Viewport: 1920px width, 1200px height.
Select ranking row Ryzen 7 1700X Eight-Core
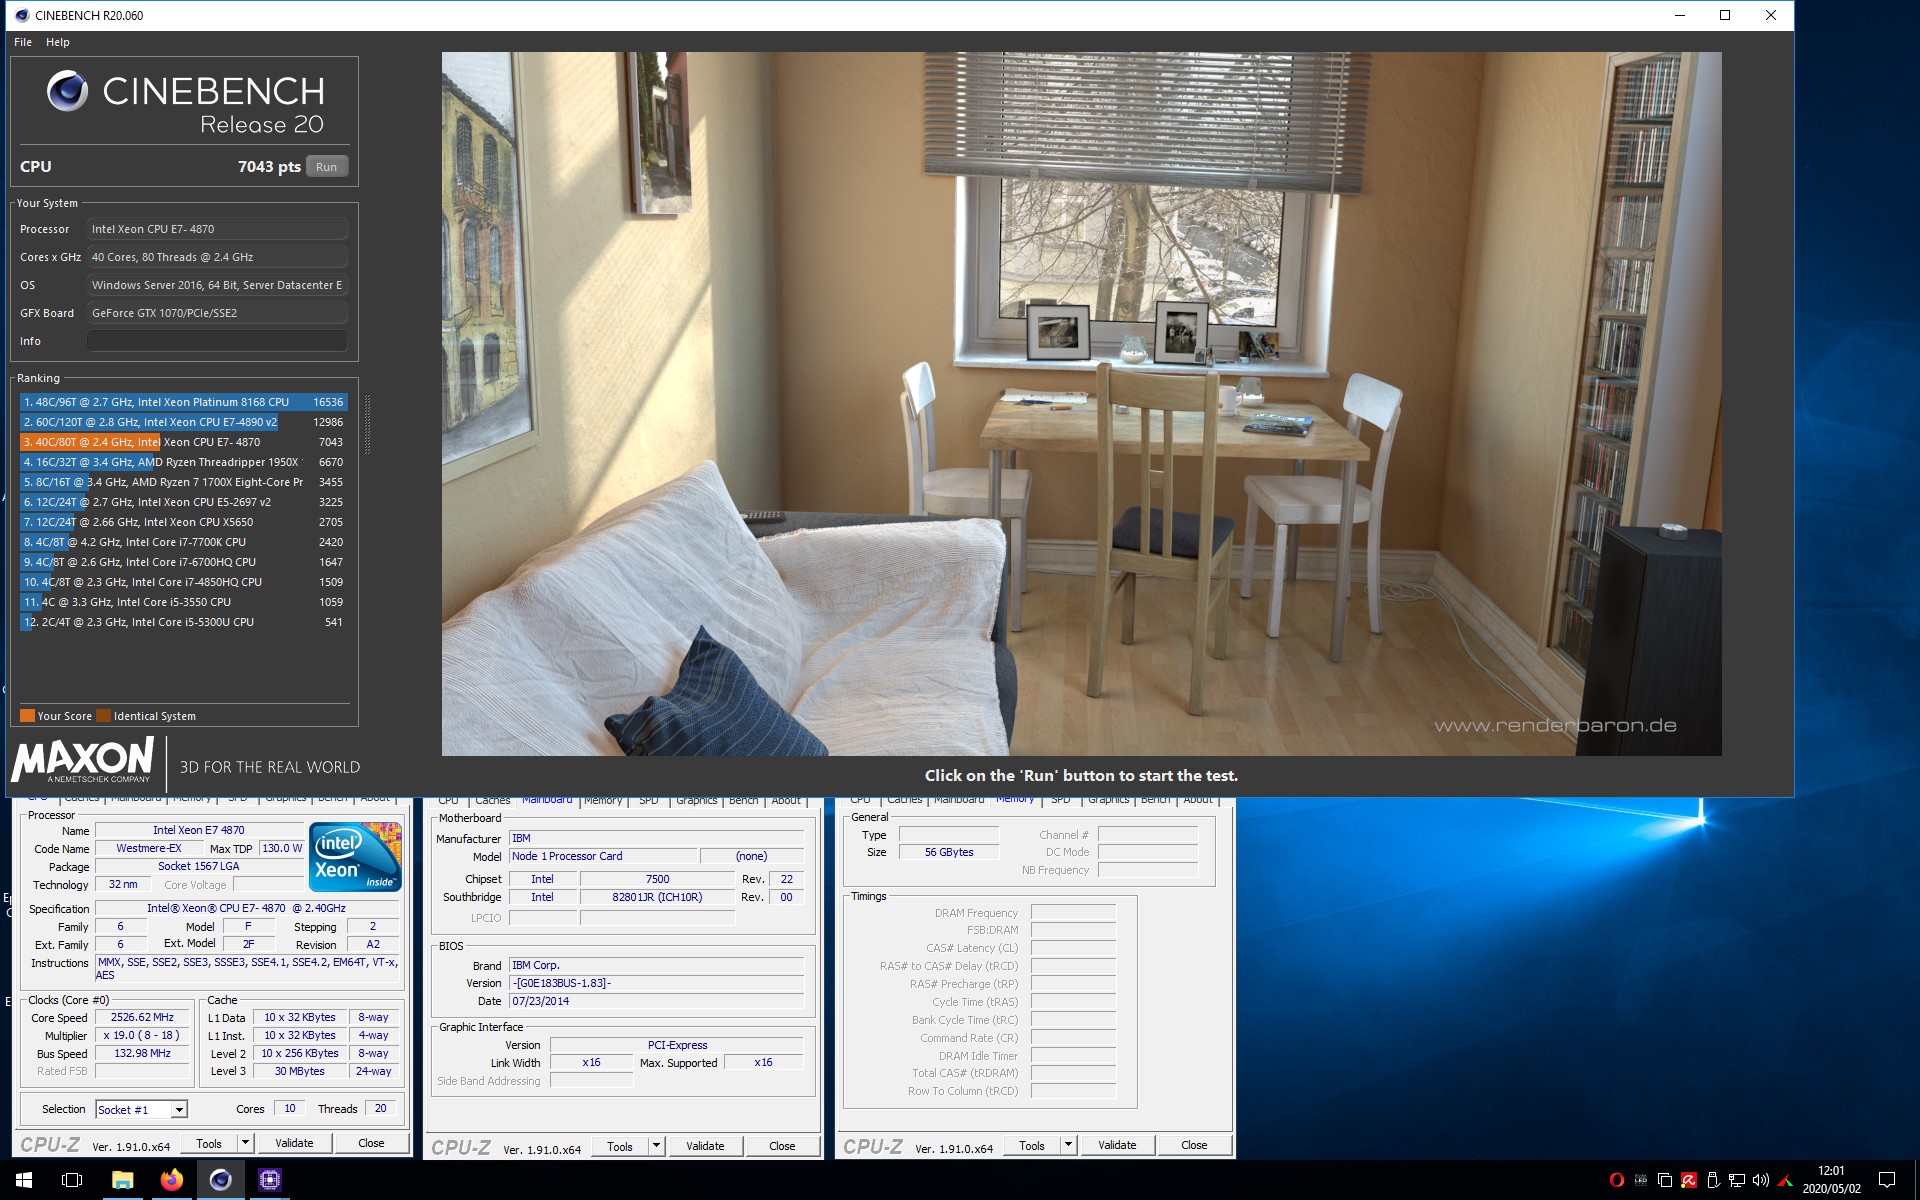(183, 482)
